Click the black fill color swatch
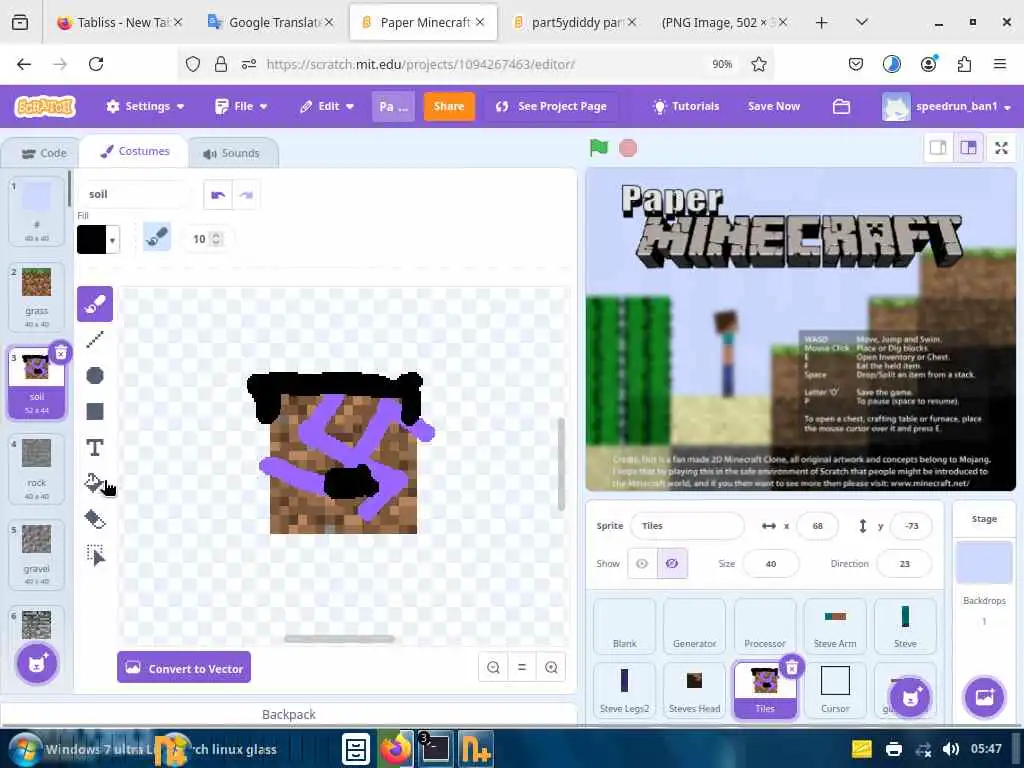The image size is (1024, 768). [x=91, y=240]
